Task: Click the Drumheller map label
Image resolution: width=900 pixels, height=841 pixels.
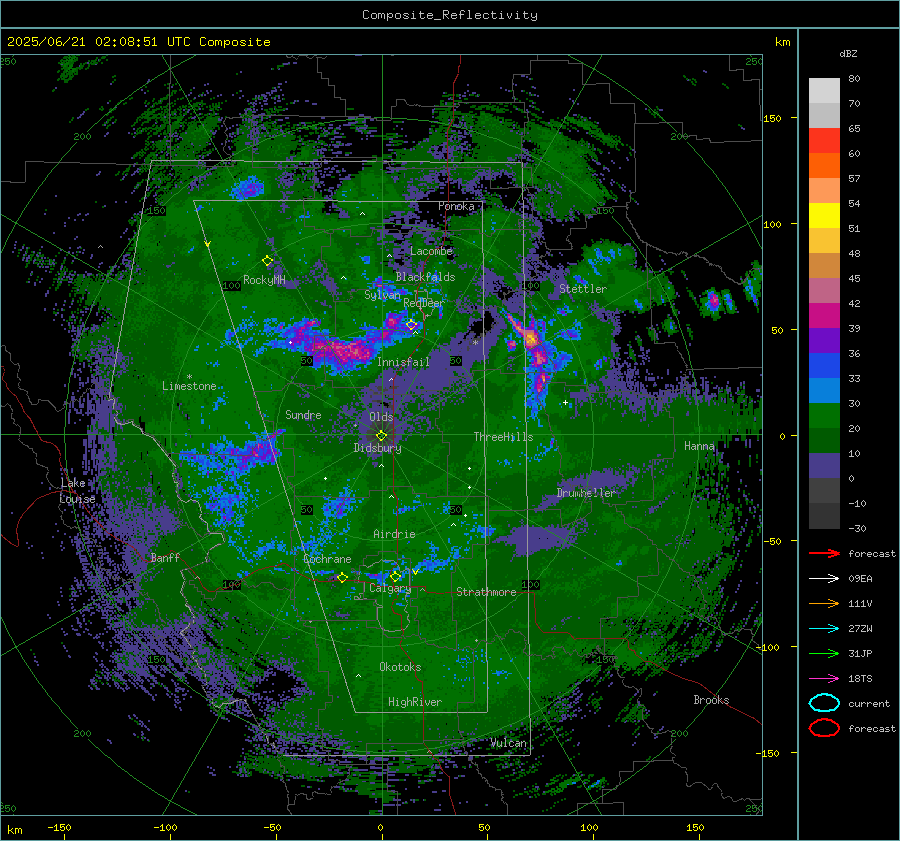Action: coord(586,493)
